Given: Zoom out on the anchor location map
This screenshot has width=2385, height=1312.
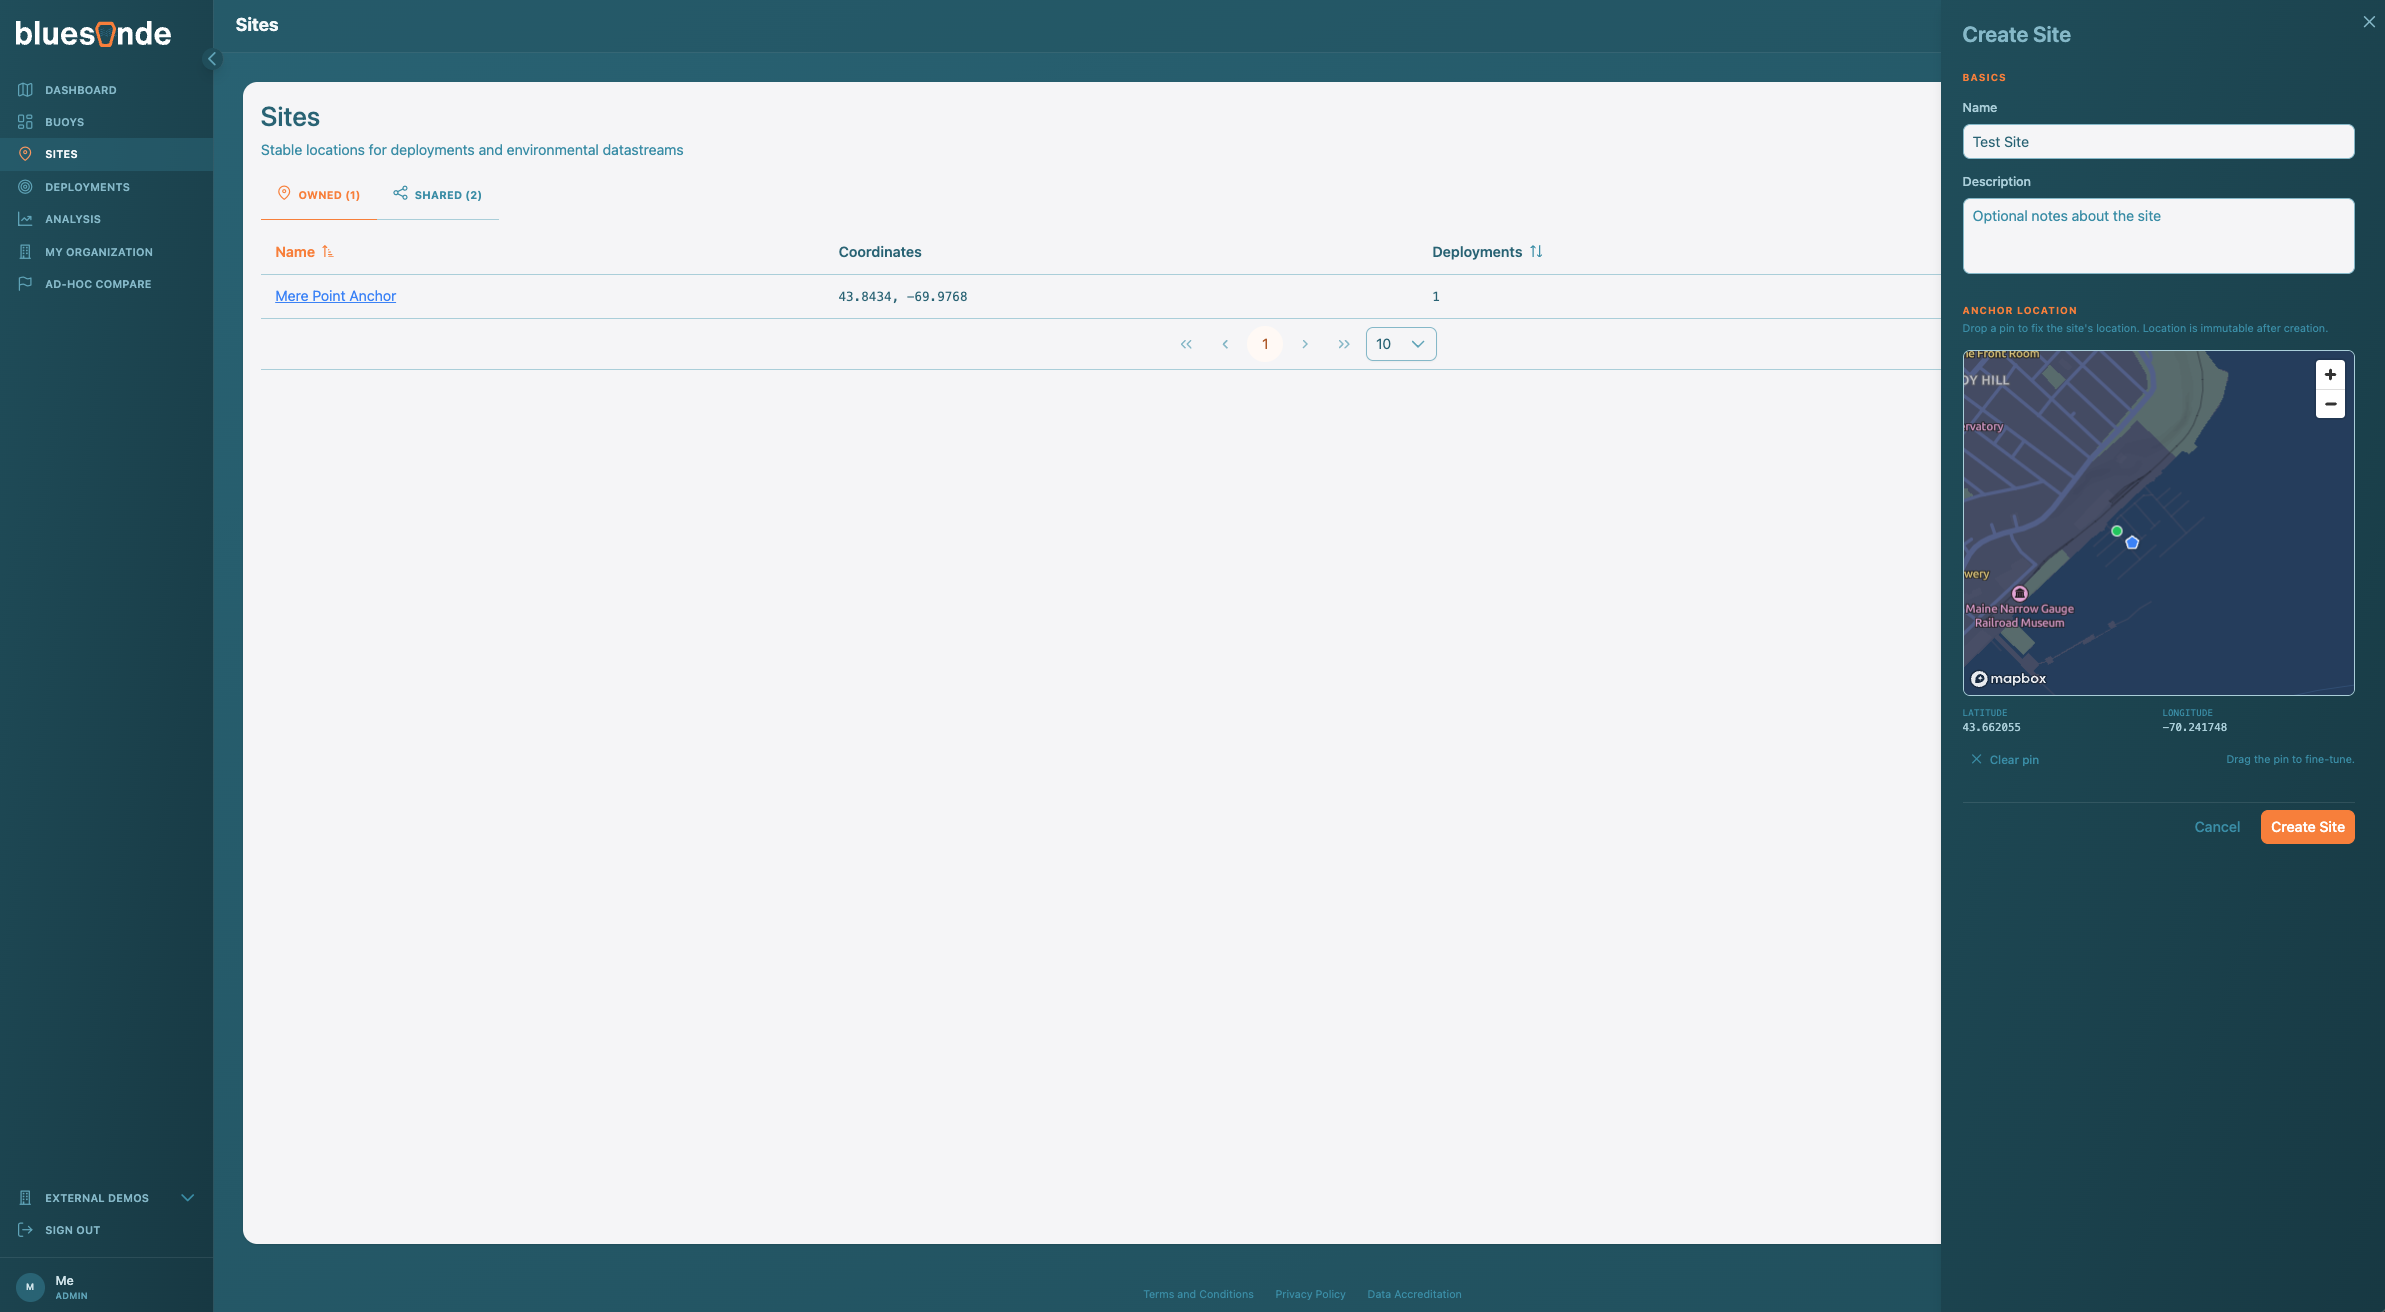Looking at the screenshot, I should click(2330, 404).
